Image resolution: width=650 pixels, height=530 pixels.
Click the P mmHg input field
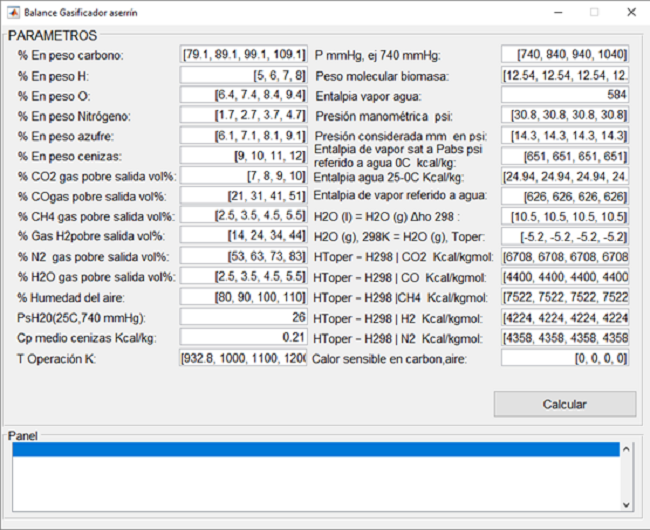coord(565,54)
